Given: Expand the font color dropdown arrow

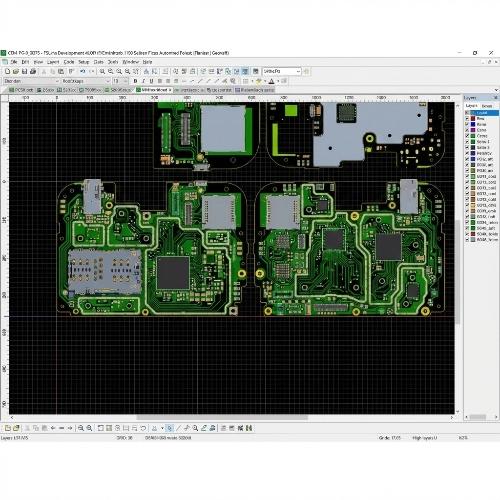Looking at the screenshot, I should [x=278, y=81].
